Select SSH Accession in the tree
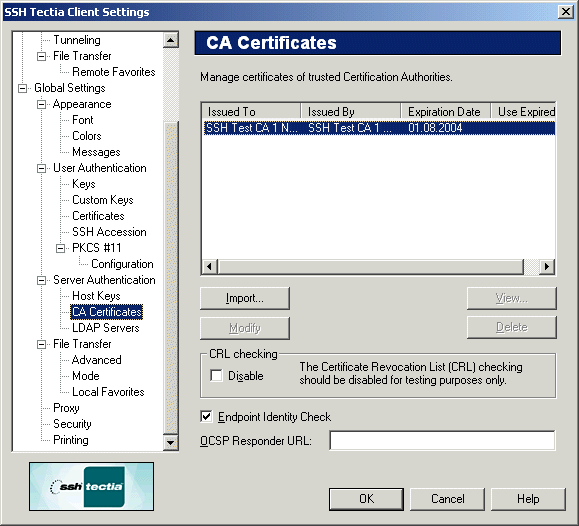Screen dimensions: 579x526 109,232
